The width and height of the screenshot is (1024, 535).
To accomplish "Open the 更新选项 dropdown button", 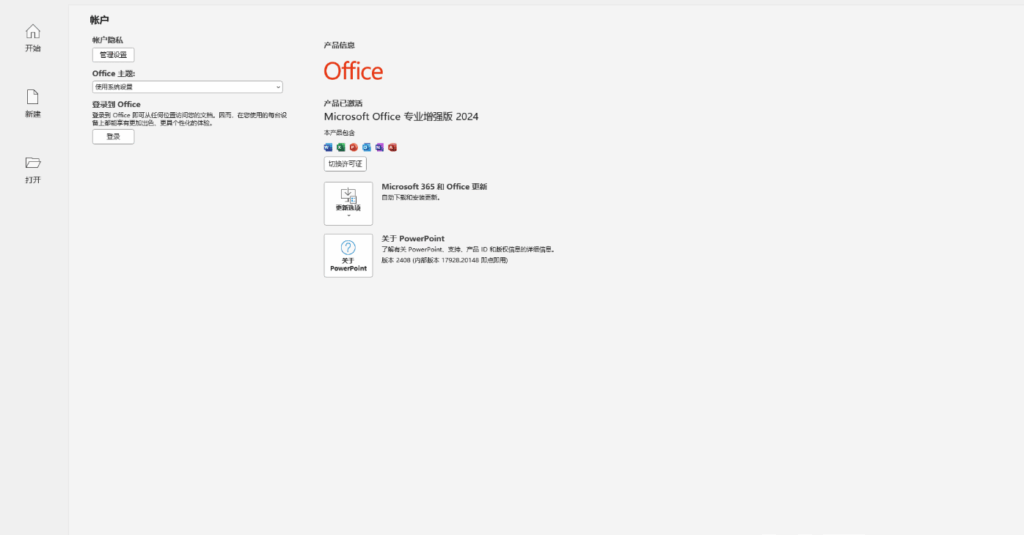I will coord(348,203).
